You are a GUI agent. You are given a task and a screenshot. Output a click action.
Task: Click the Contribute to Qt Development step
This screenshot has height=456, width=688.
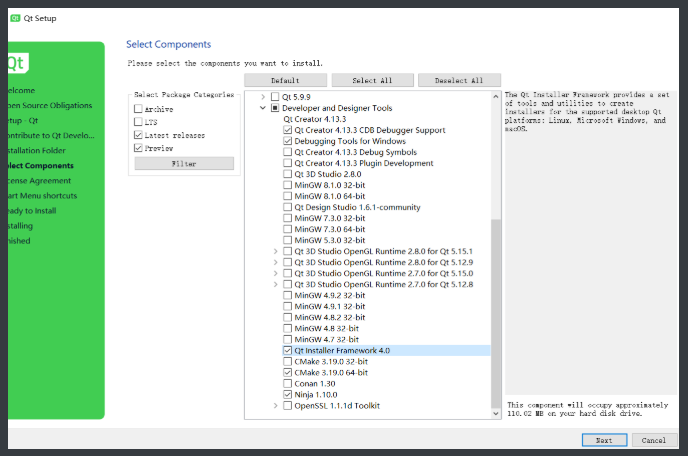[x=51, y=136]
